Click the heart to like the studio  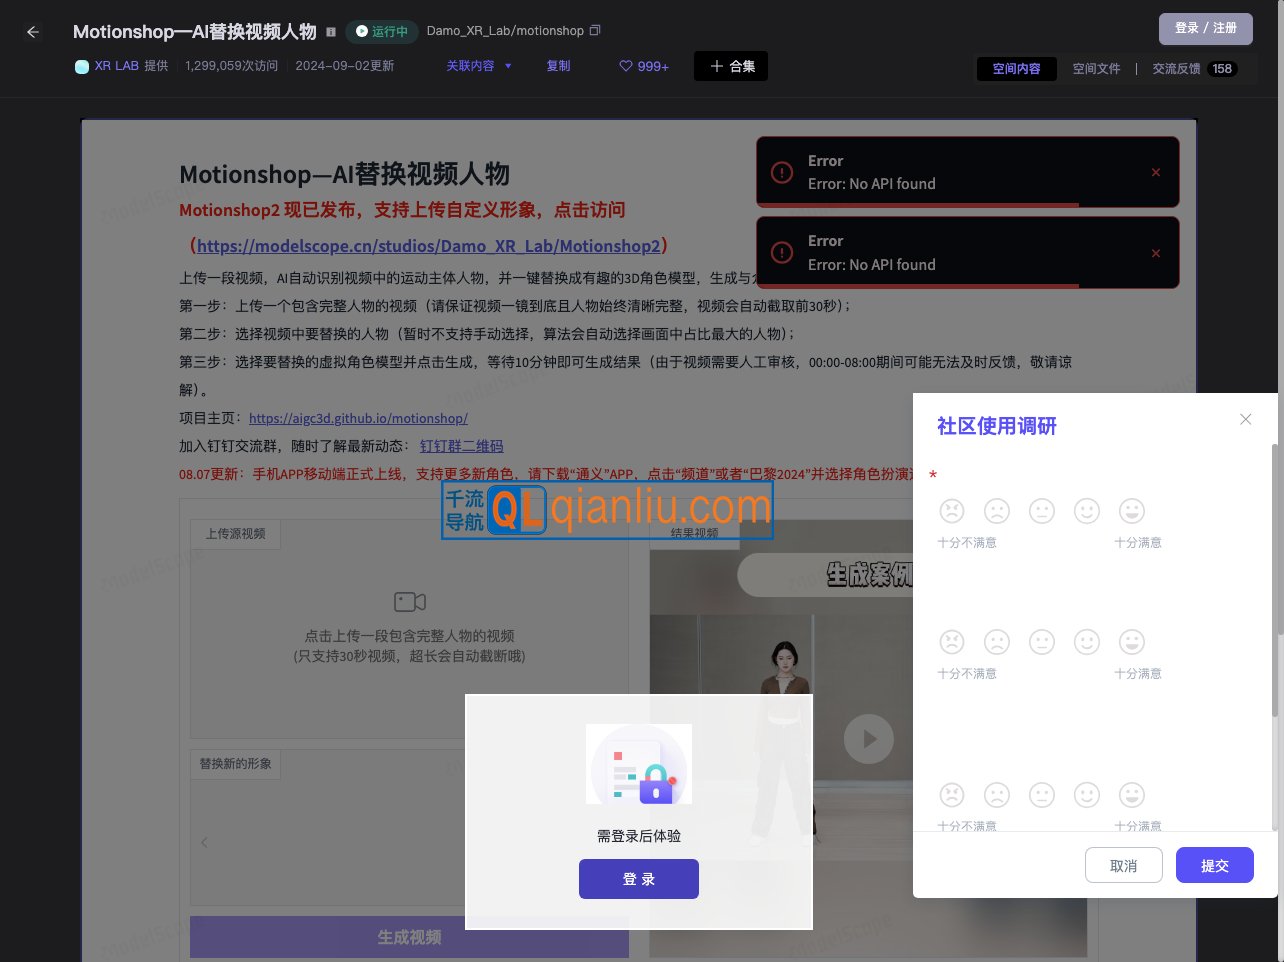623,65
